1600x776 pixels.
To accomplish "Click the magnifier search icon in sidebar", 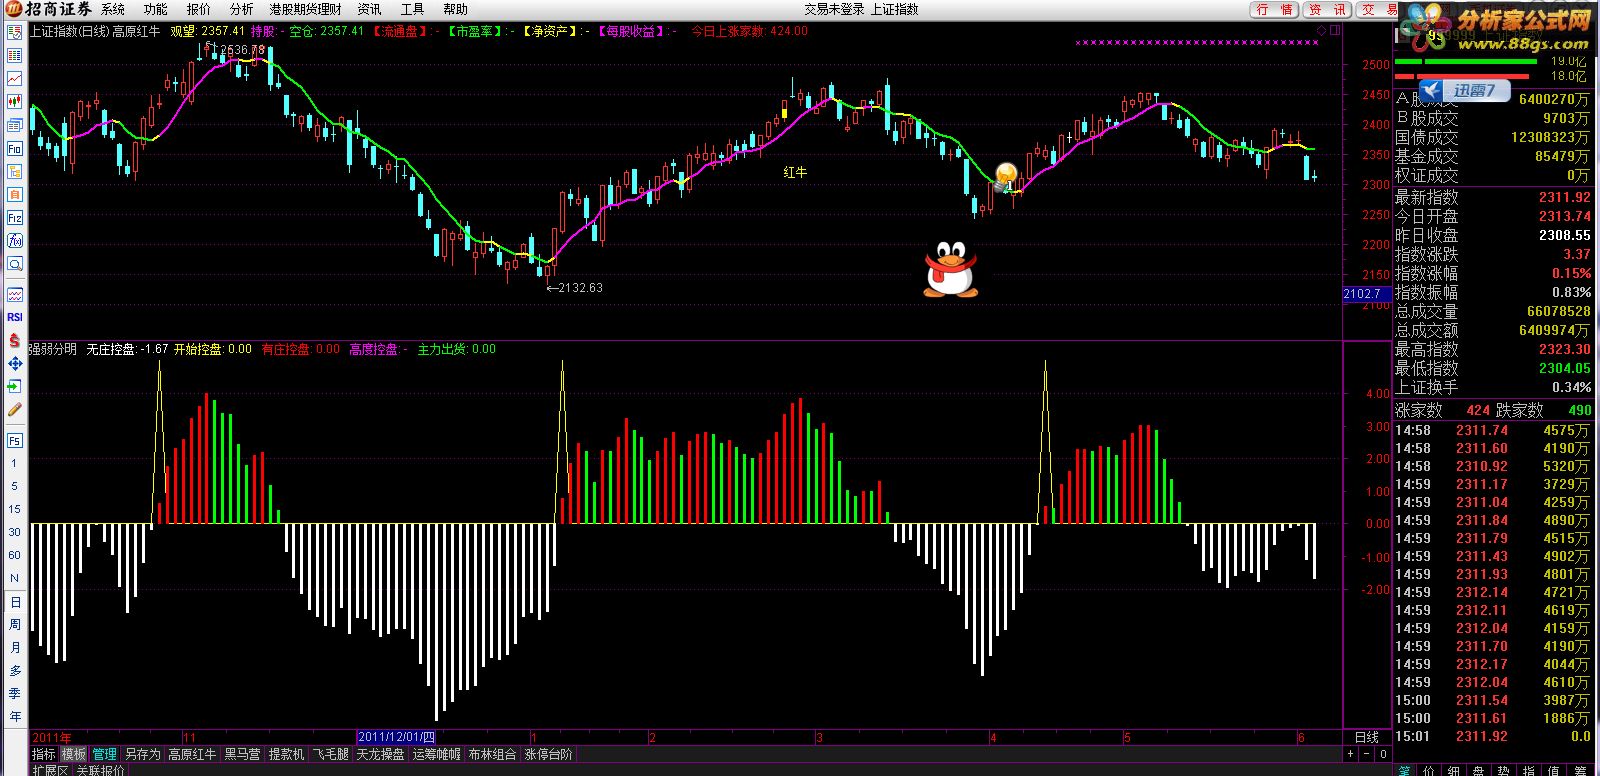I will (15, 263).
